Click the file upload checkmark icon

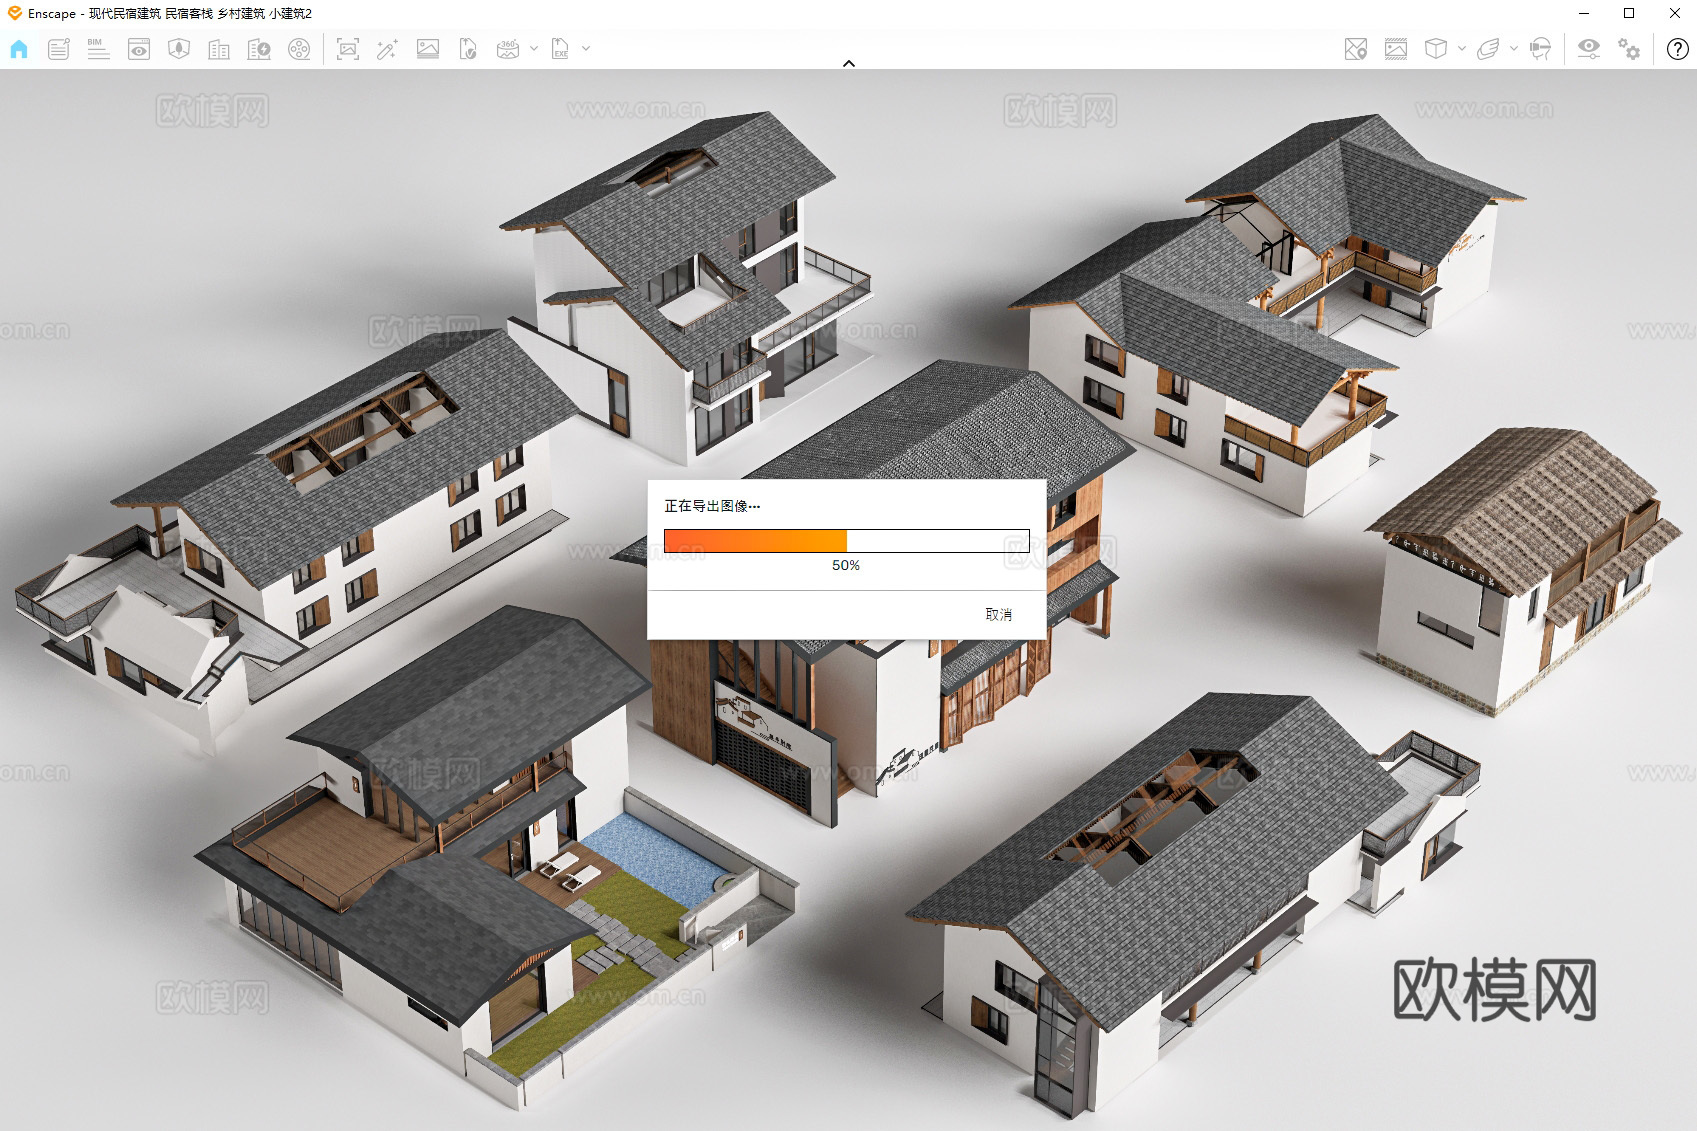pyautogui.click(x=468, y=49)
